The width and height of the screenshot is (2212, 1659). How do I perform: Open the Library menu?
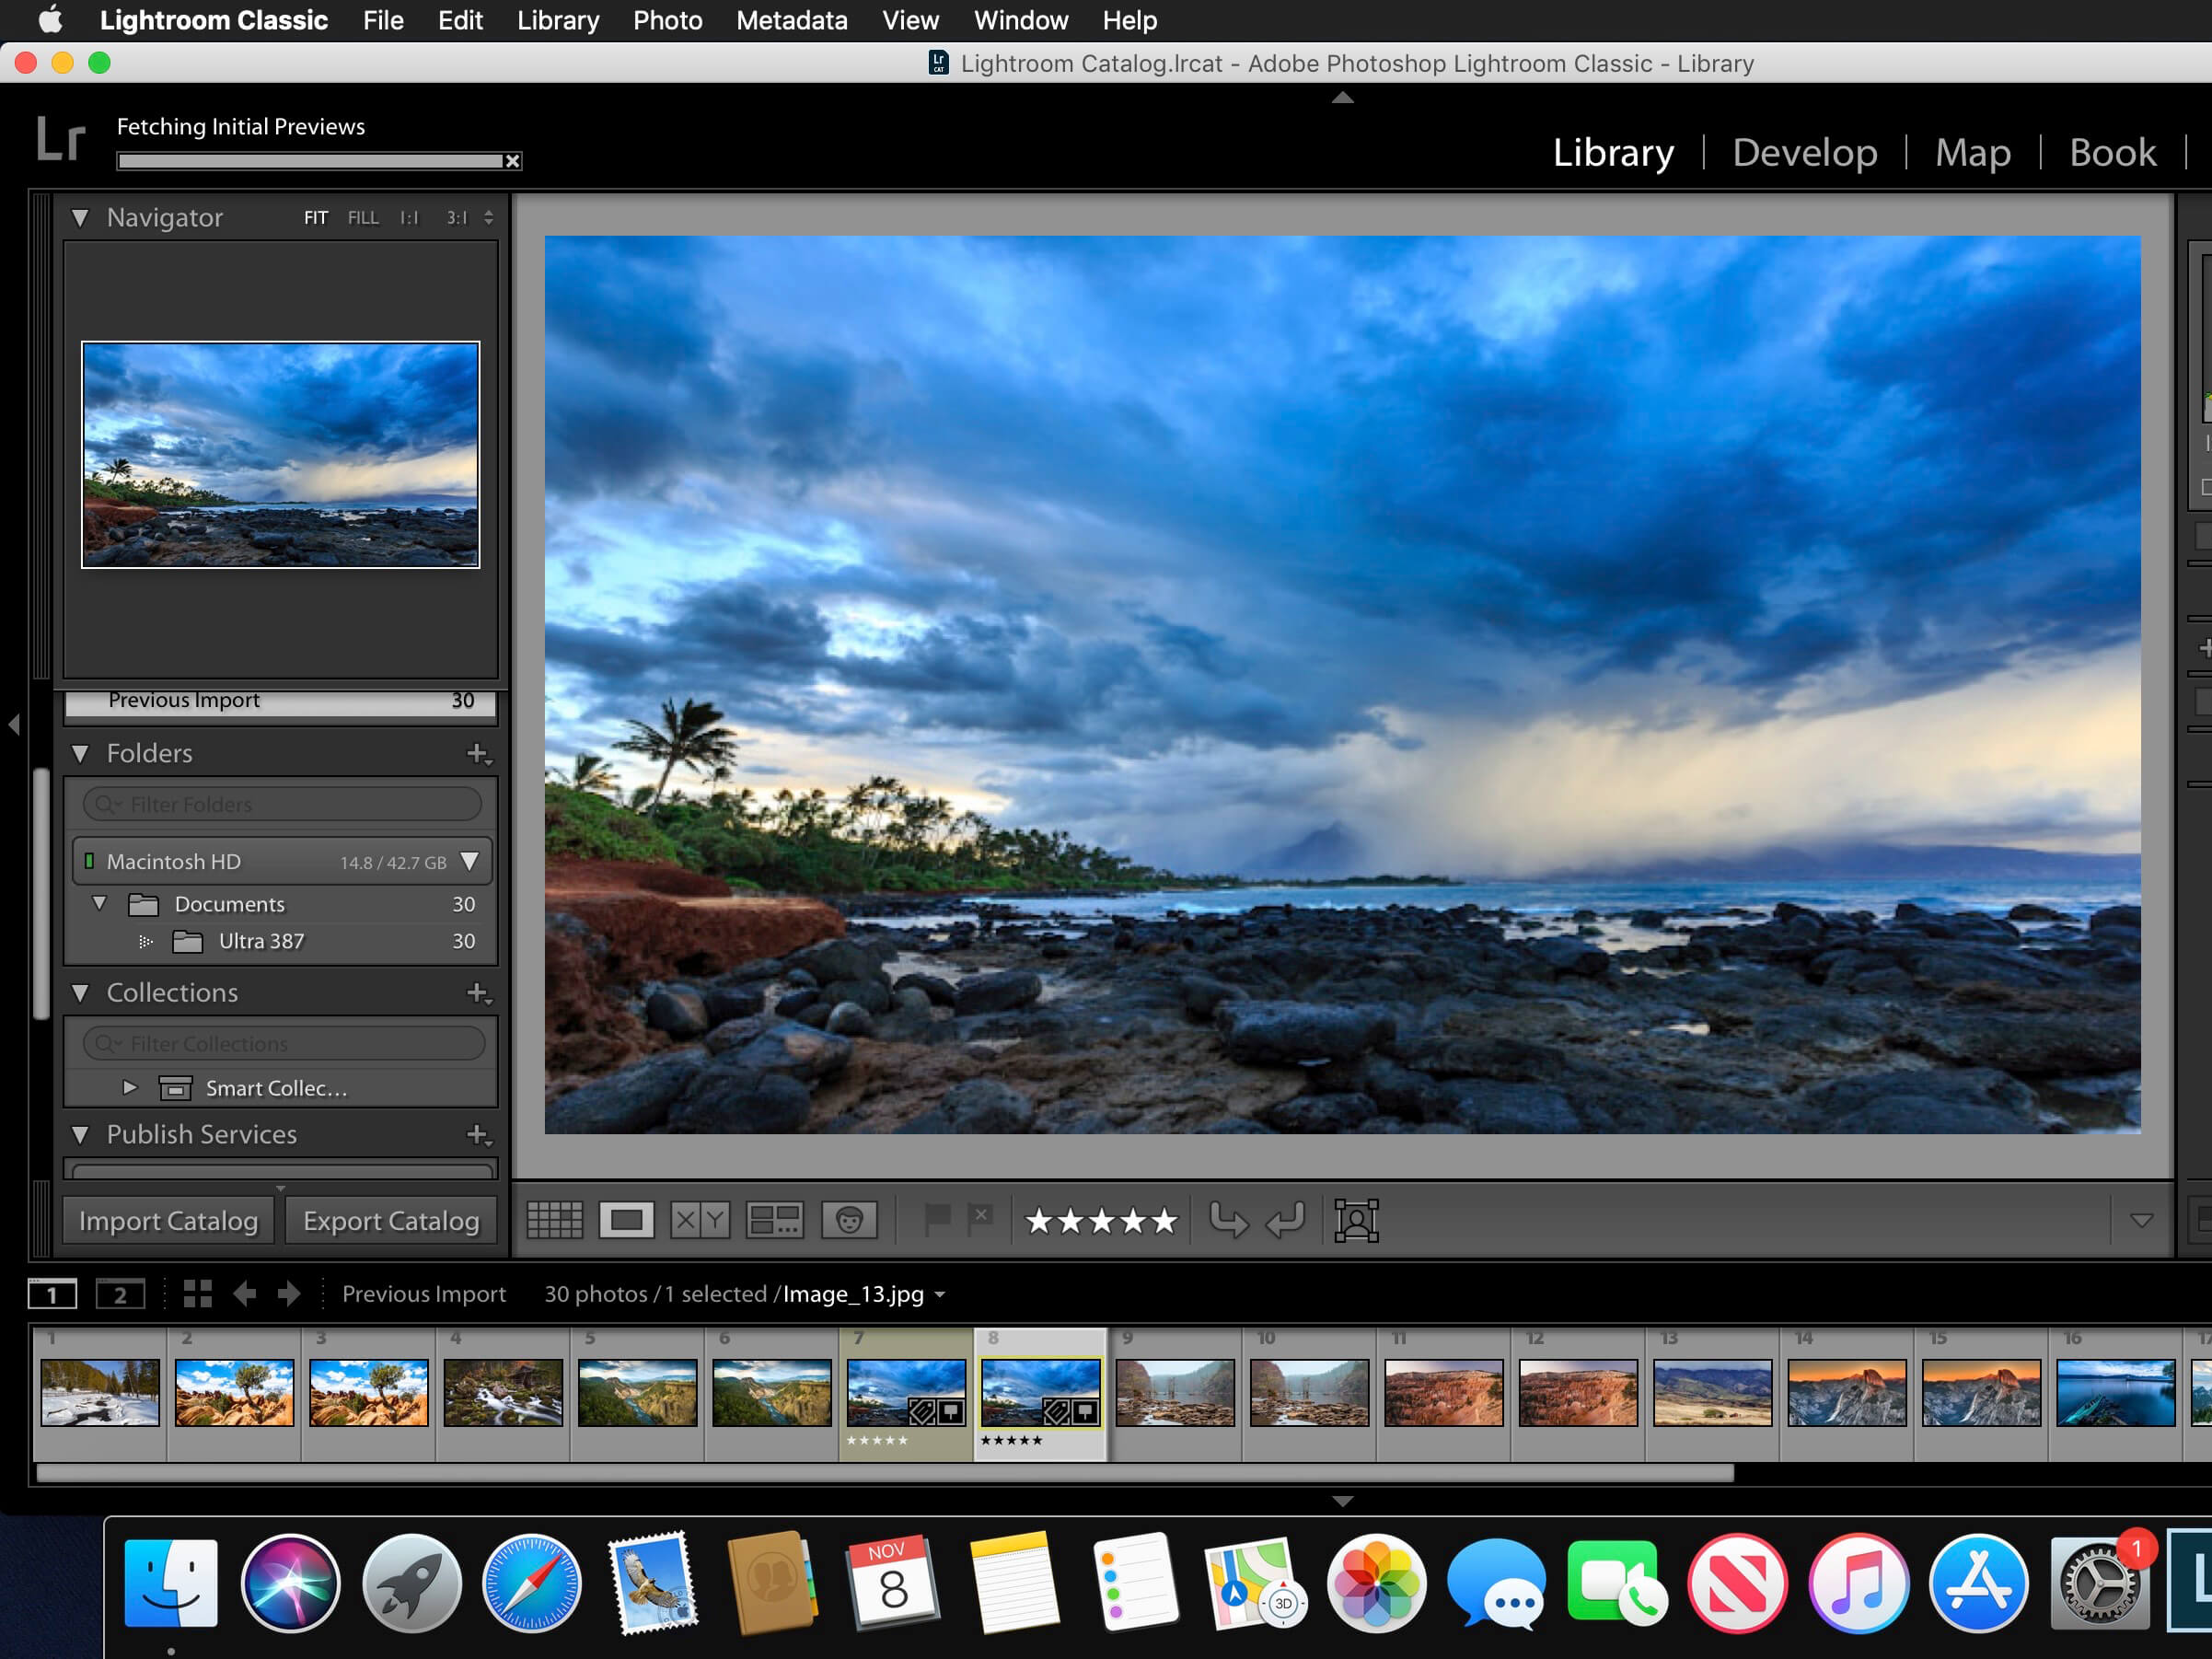(558, 20)
